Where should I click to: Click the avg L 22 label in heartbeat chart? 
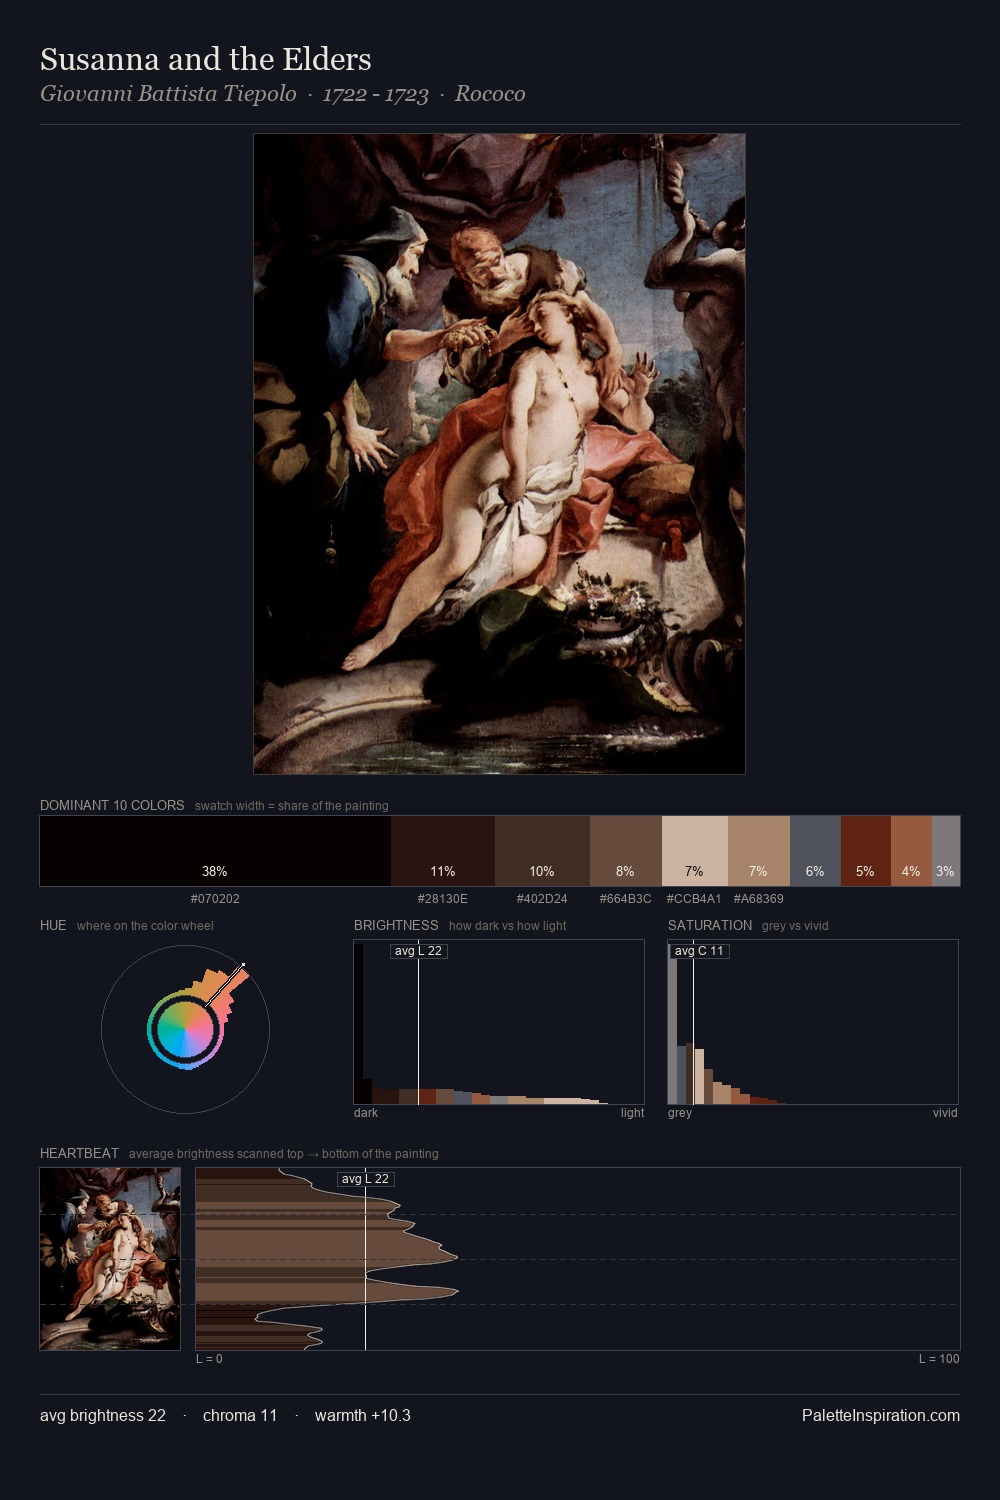click(365, 1179)
